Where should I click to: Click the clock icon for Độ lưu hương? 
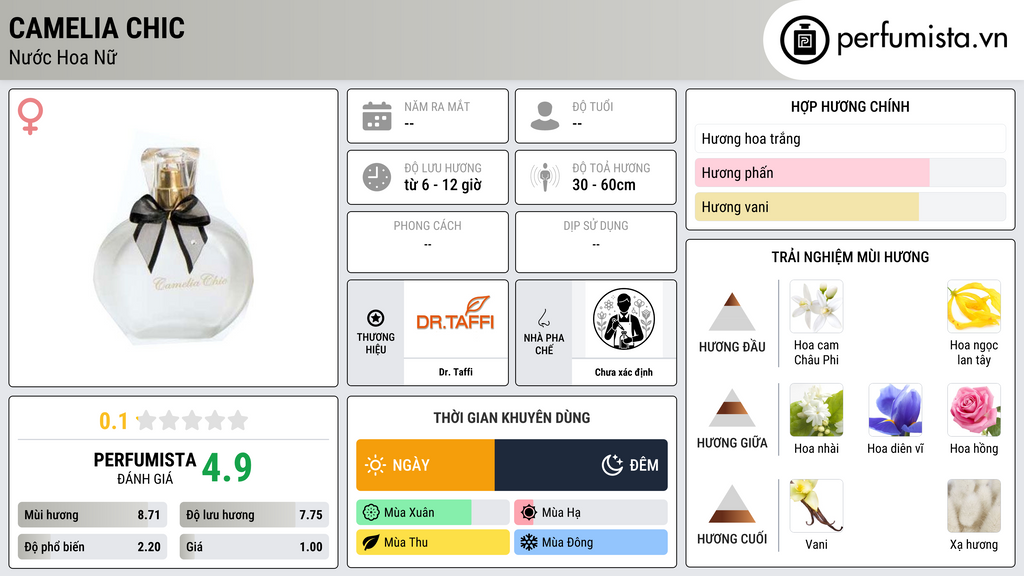(377, 177)
